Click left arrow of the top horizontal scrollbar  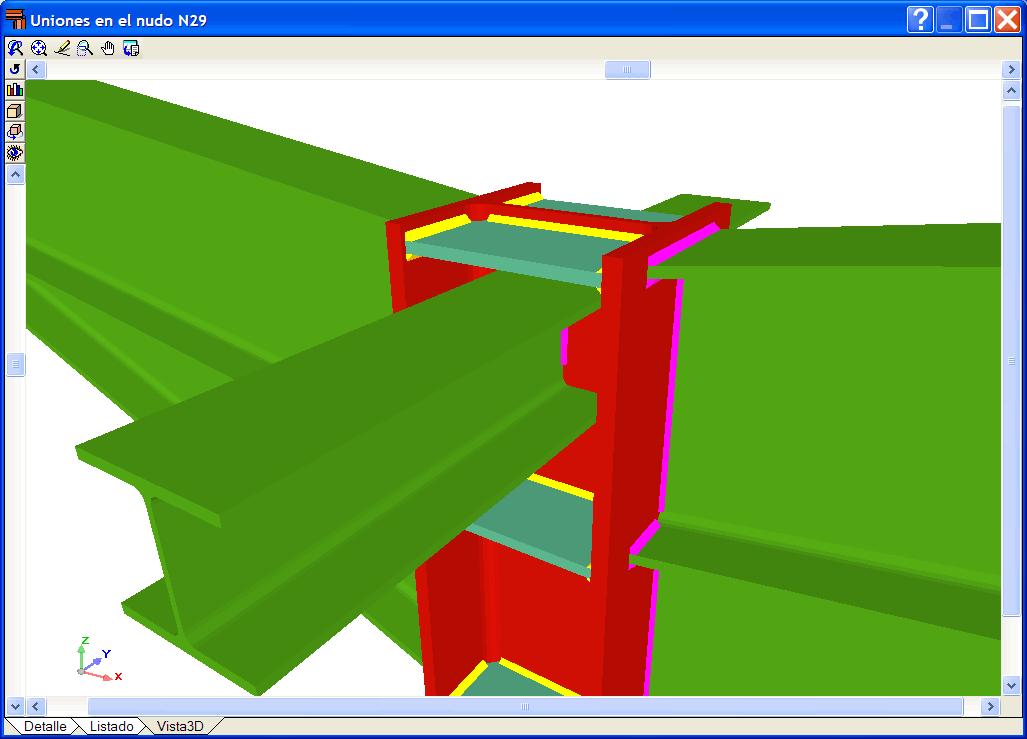click(36, 69)
